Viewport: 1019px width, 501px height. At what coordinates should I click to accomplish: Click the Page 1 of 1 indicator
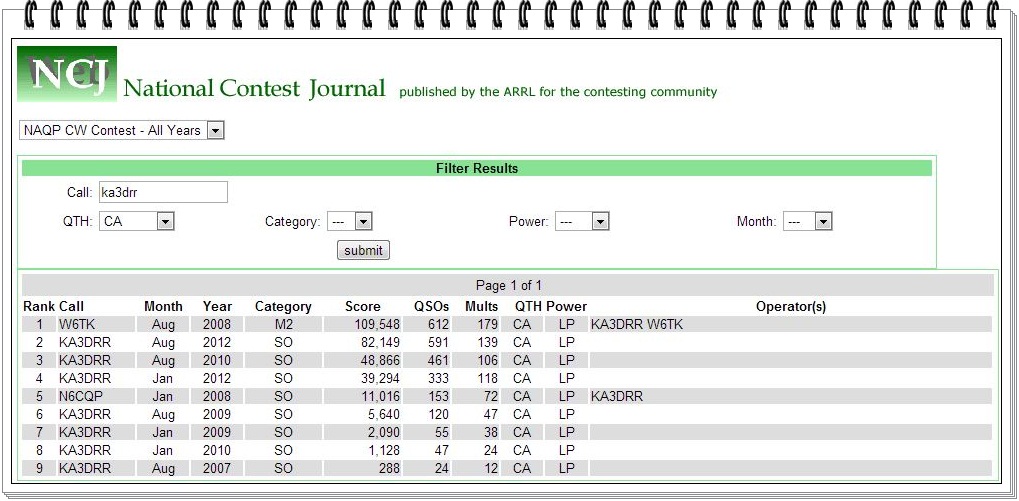coord(508,285)
